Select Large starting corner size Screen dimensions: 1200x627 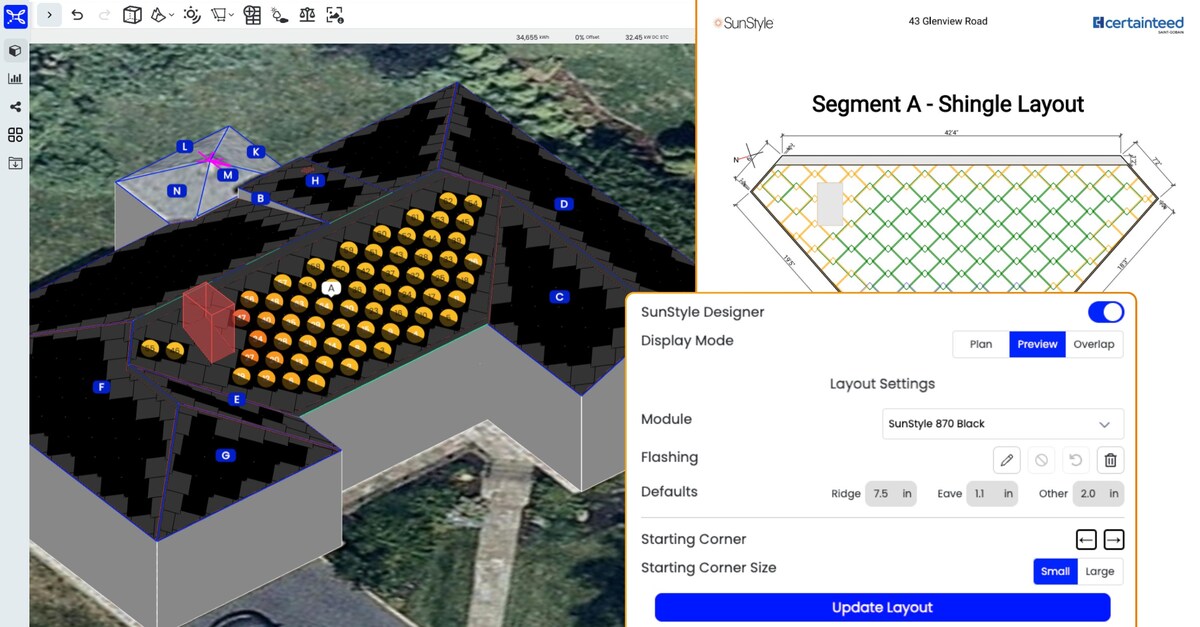tap(1100, 571)
